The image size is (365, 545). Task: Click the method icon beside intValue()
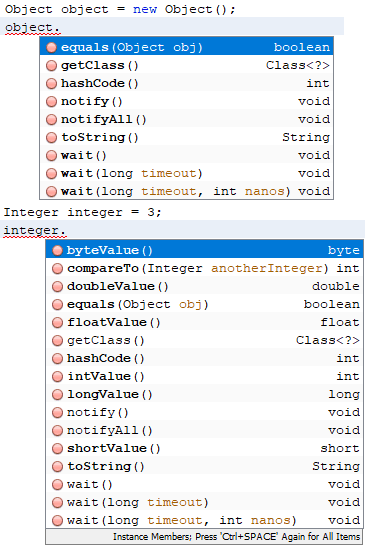point(57,376)
